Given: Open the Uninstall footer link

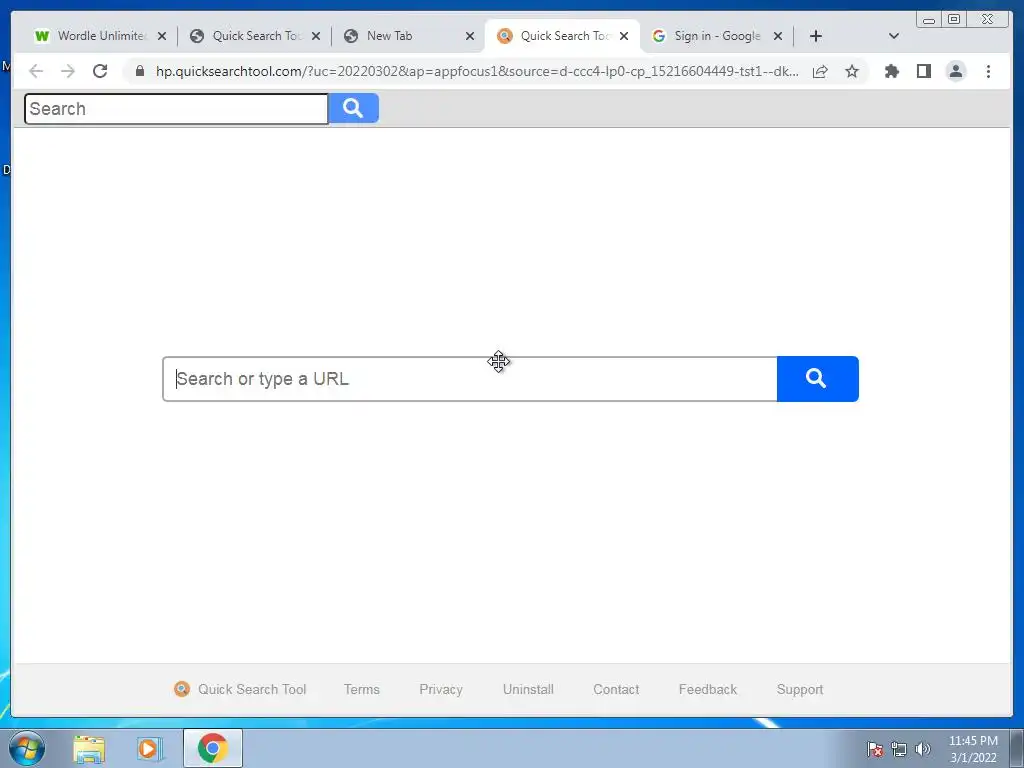Looking at the screenshot, I should pyautogui.click(x=528, y=689).
